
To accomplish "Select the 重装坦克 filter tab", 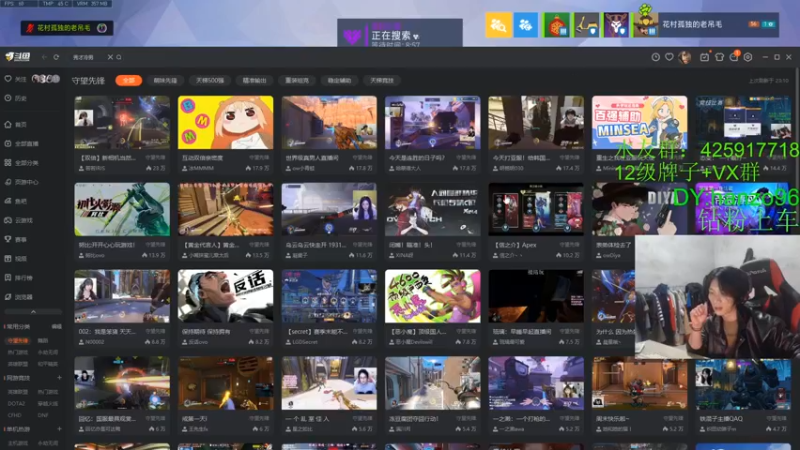I will click(297, 81).
